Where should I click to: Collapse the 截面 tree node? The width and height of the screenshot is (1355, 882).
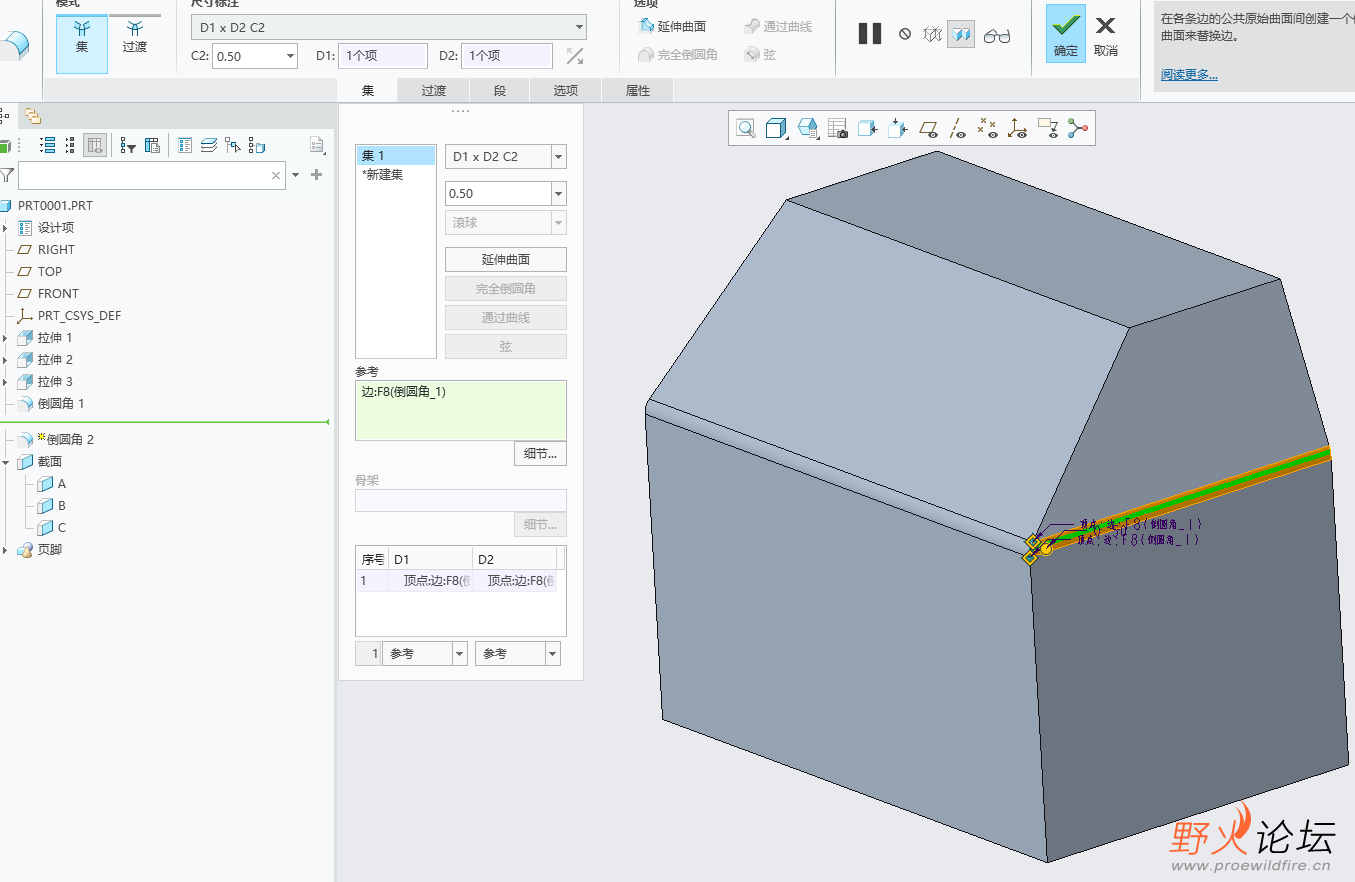[5, 462]
